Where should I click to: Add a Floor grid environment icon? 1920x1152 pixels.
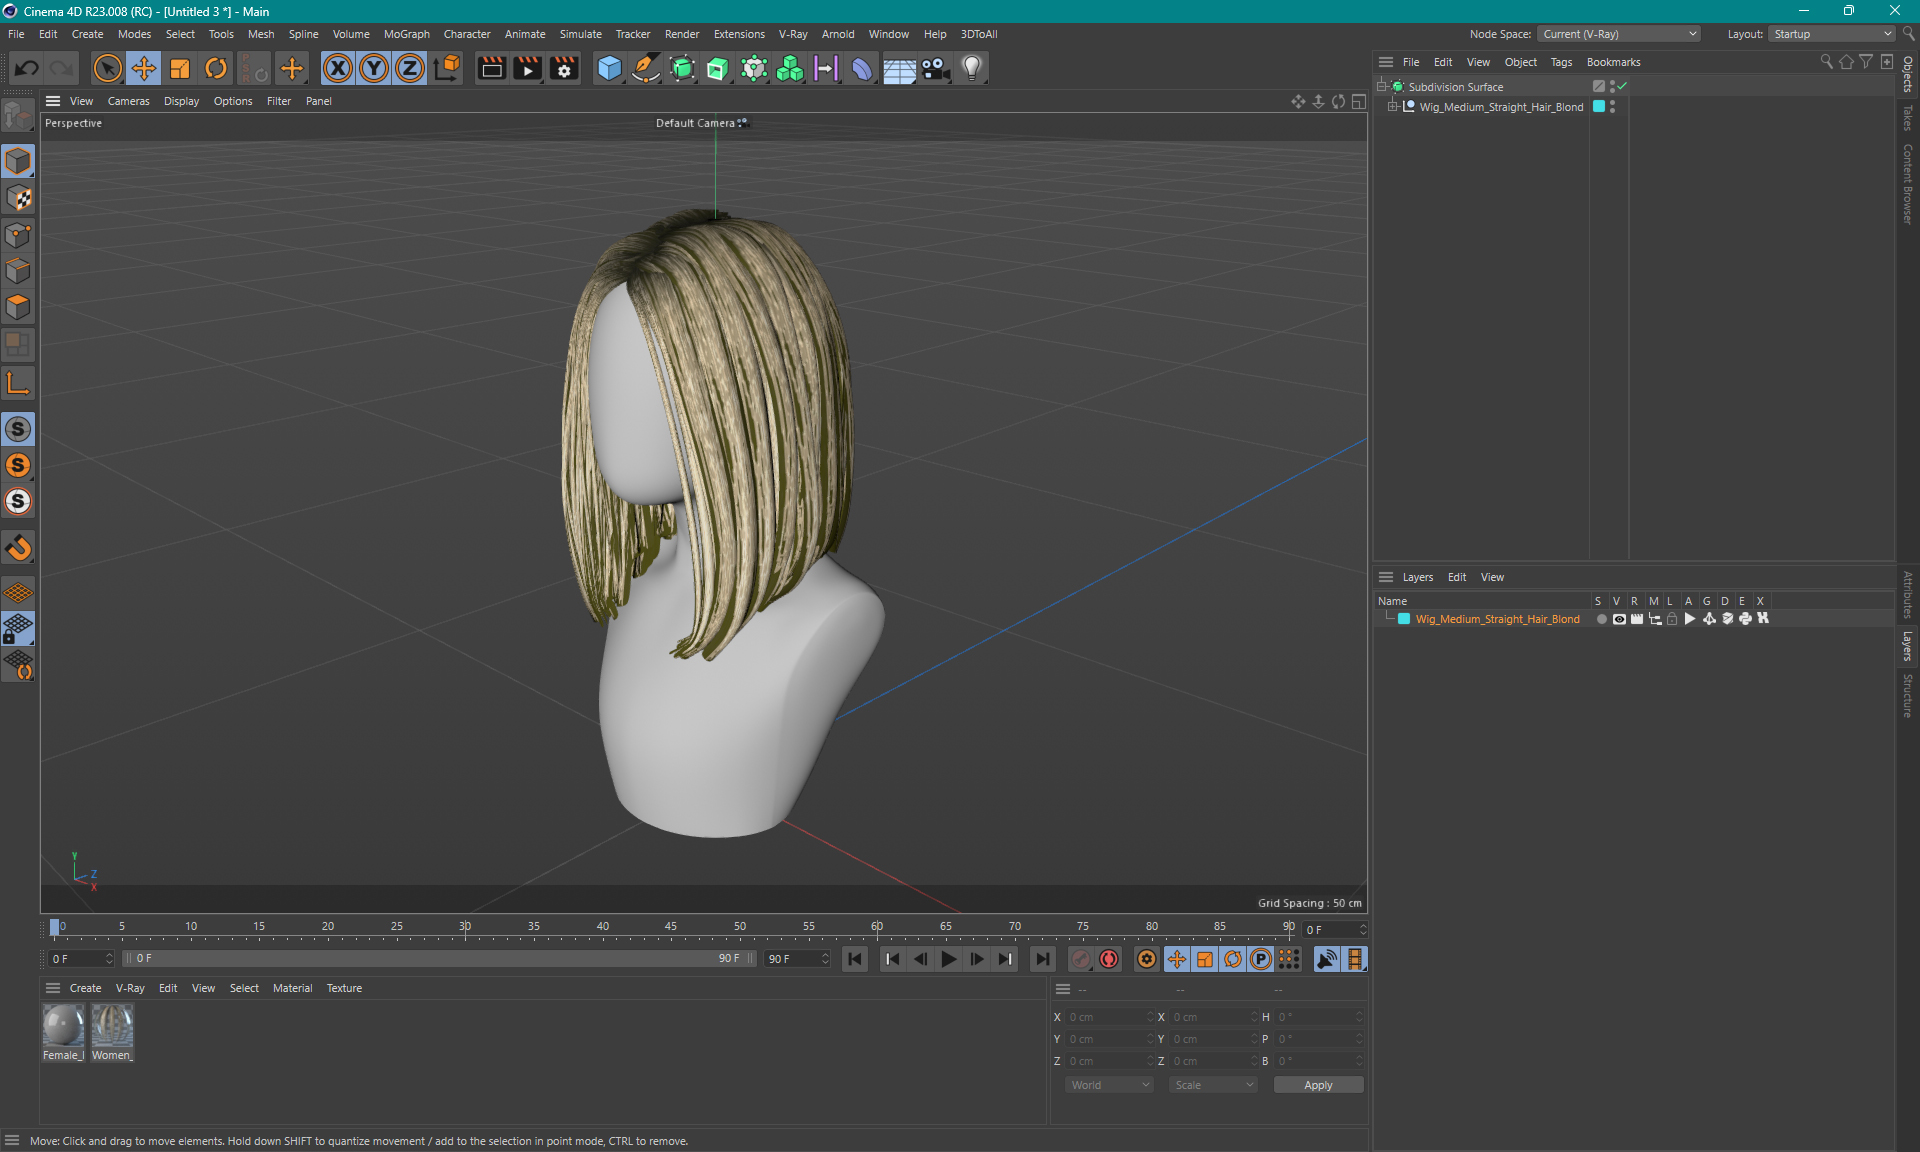[899, 68]
